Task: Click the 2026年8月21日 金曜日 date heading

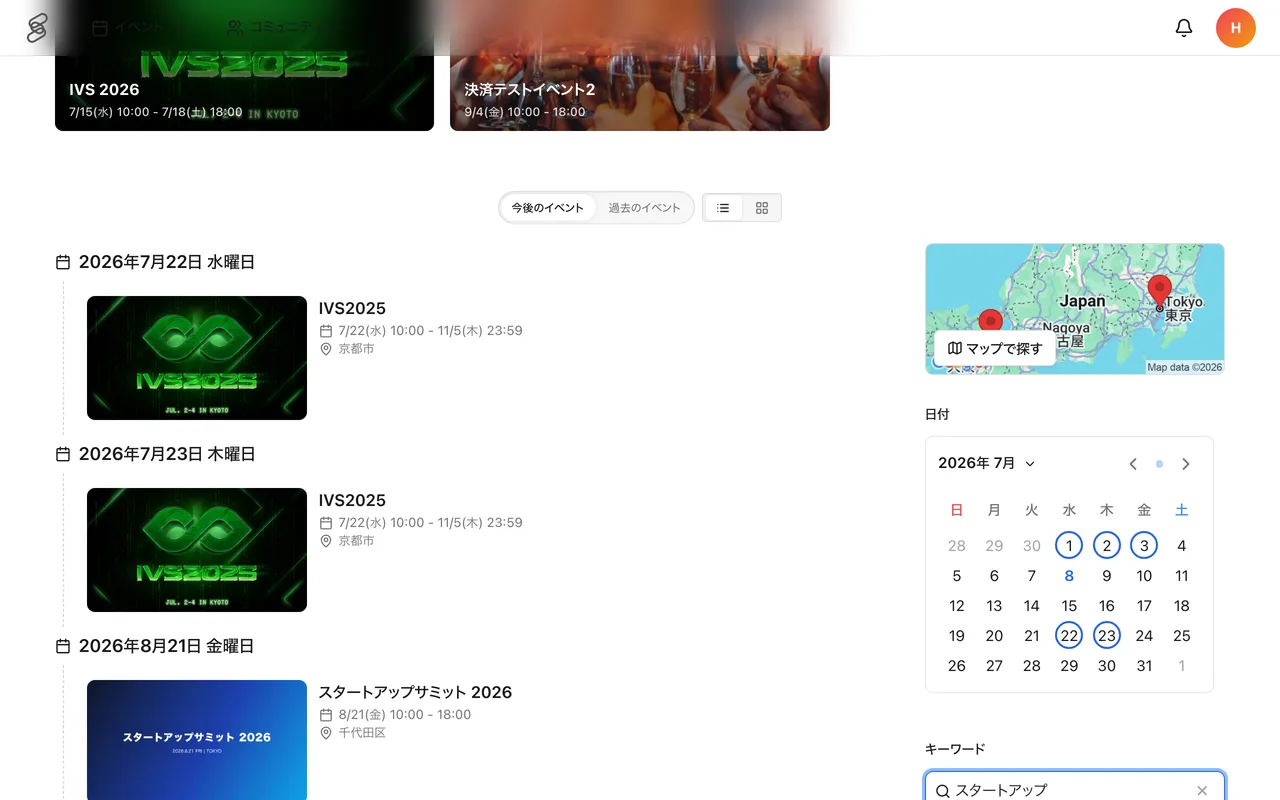Action: 166,646
